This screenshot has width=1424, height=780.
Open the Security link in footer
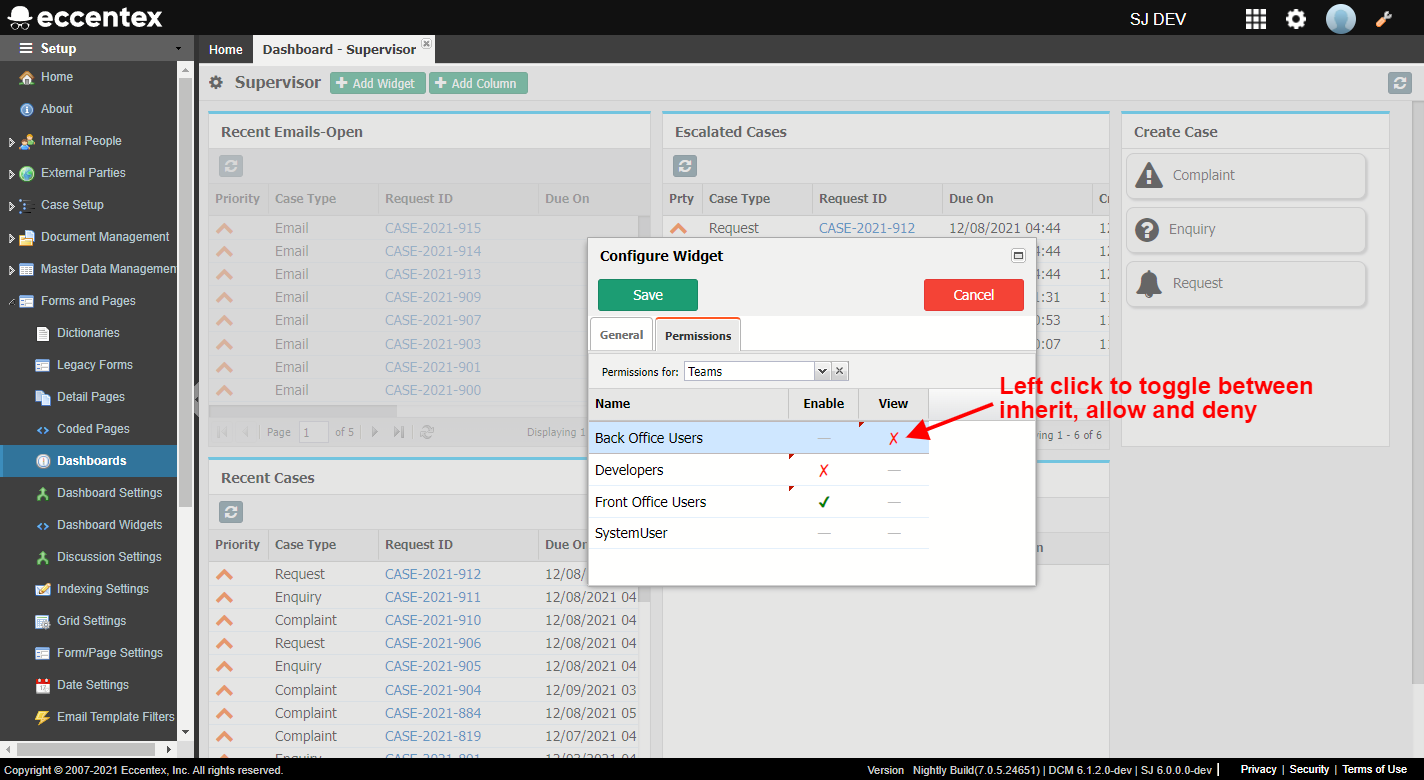point(1309,769)
